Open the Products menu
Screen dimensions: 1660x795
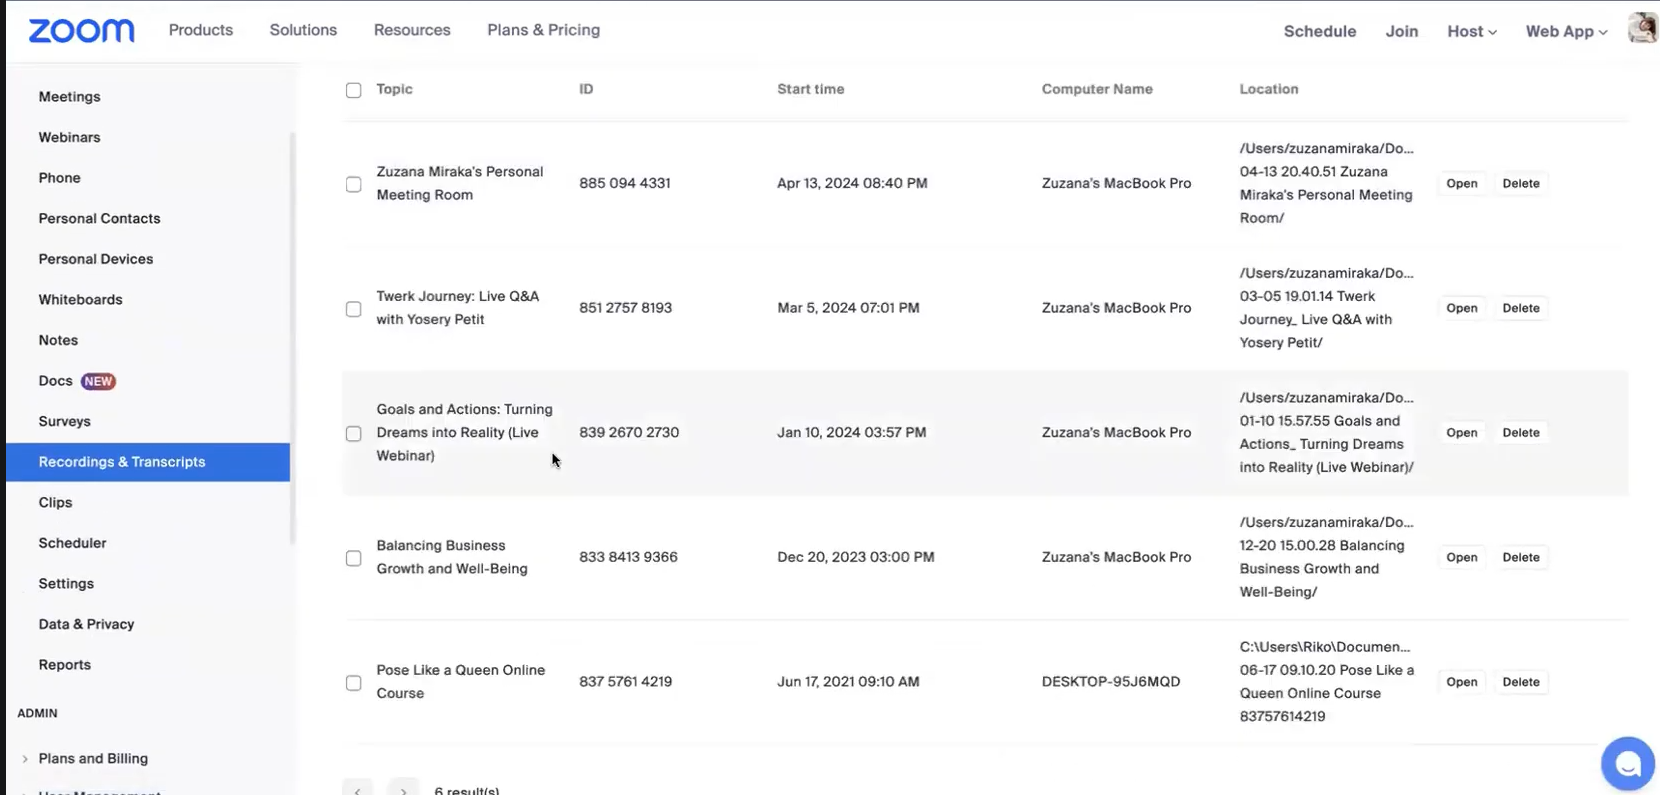tap(200, 30)
